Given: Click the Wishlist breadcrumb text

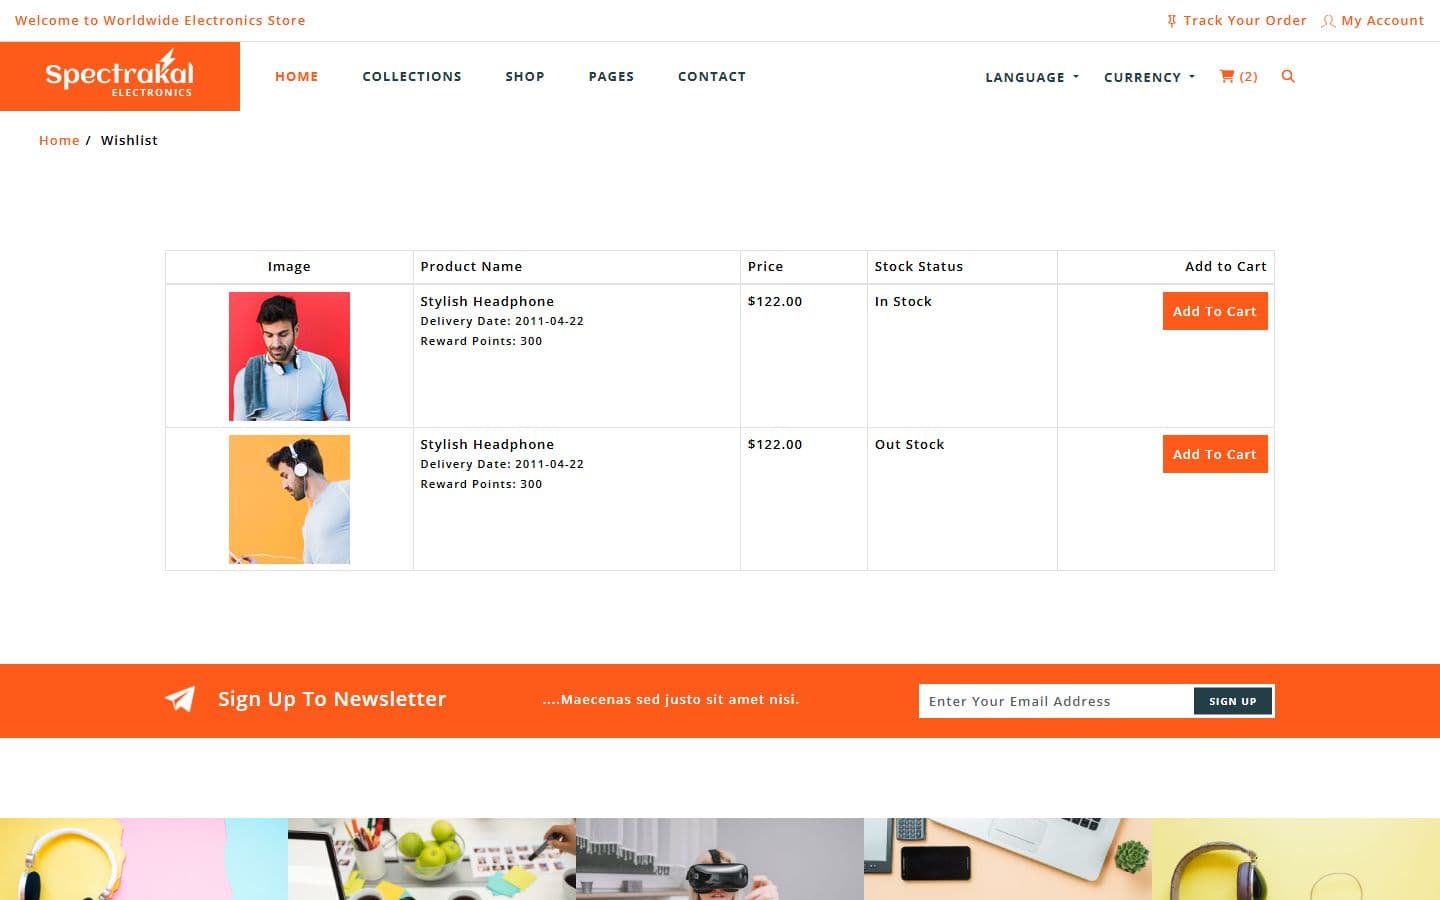Looking at the screenshot, I should (129, 140).
